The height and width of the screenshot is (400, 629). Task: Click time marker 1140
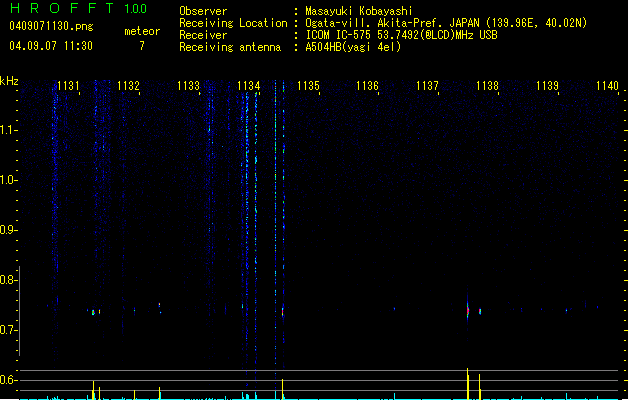tap(607, 86)
